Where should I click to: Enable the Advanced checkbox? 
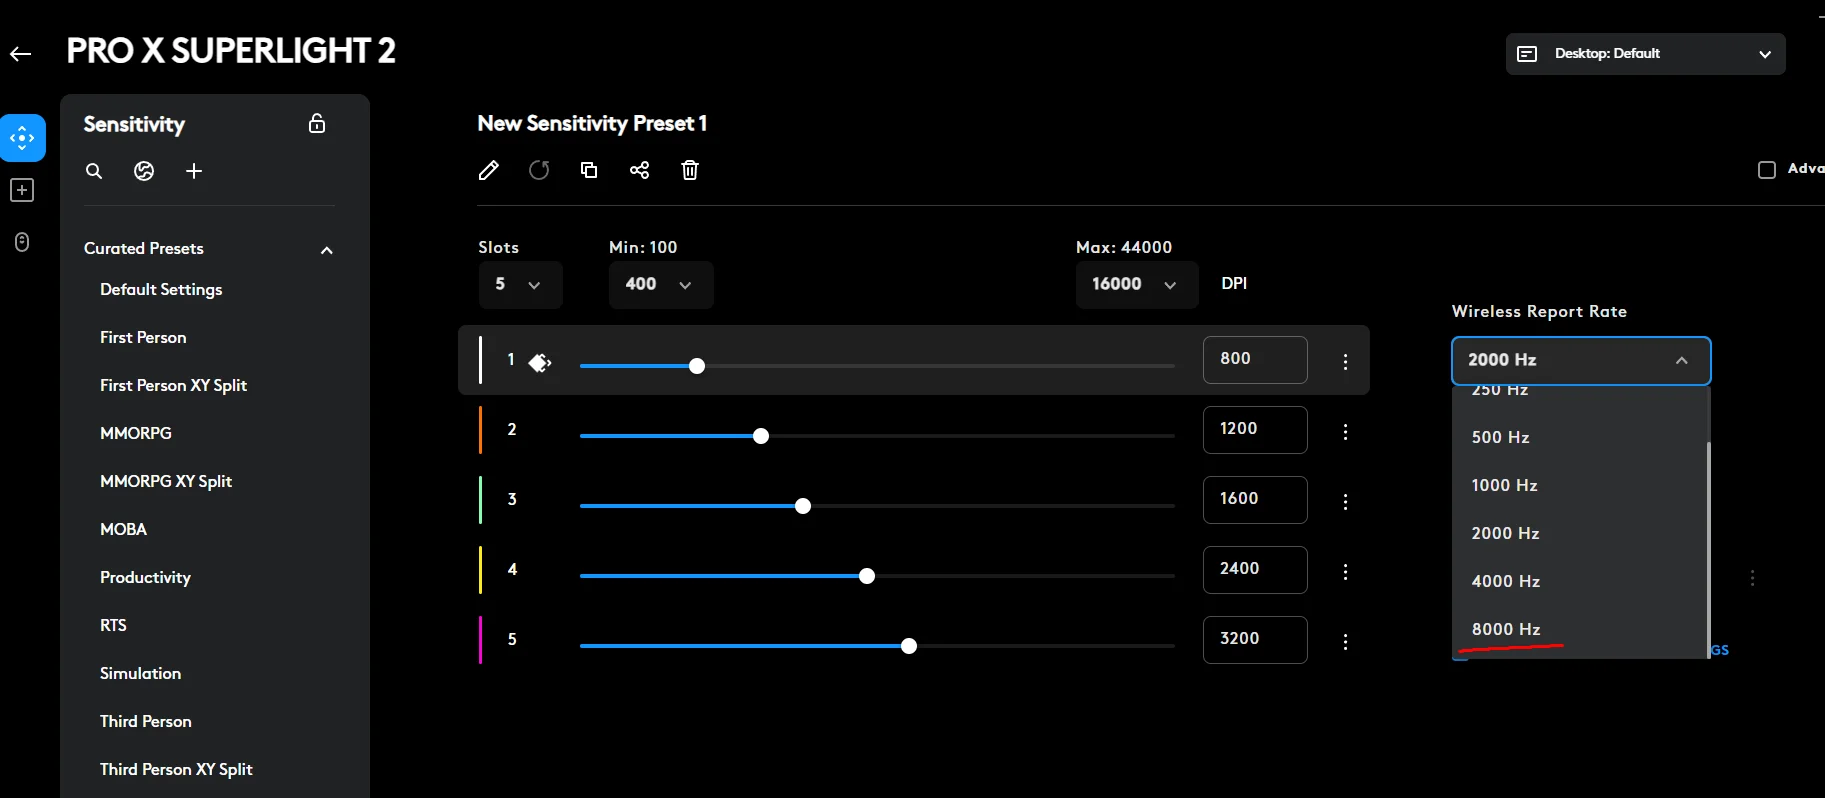(1767, 170)
